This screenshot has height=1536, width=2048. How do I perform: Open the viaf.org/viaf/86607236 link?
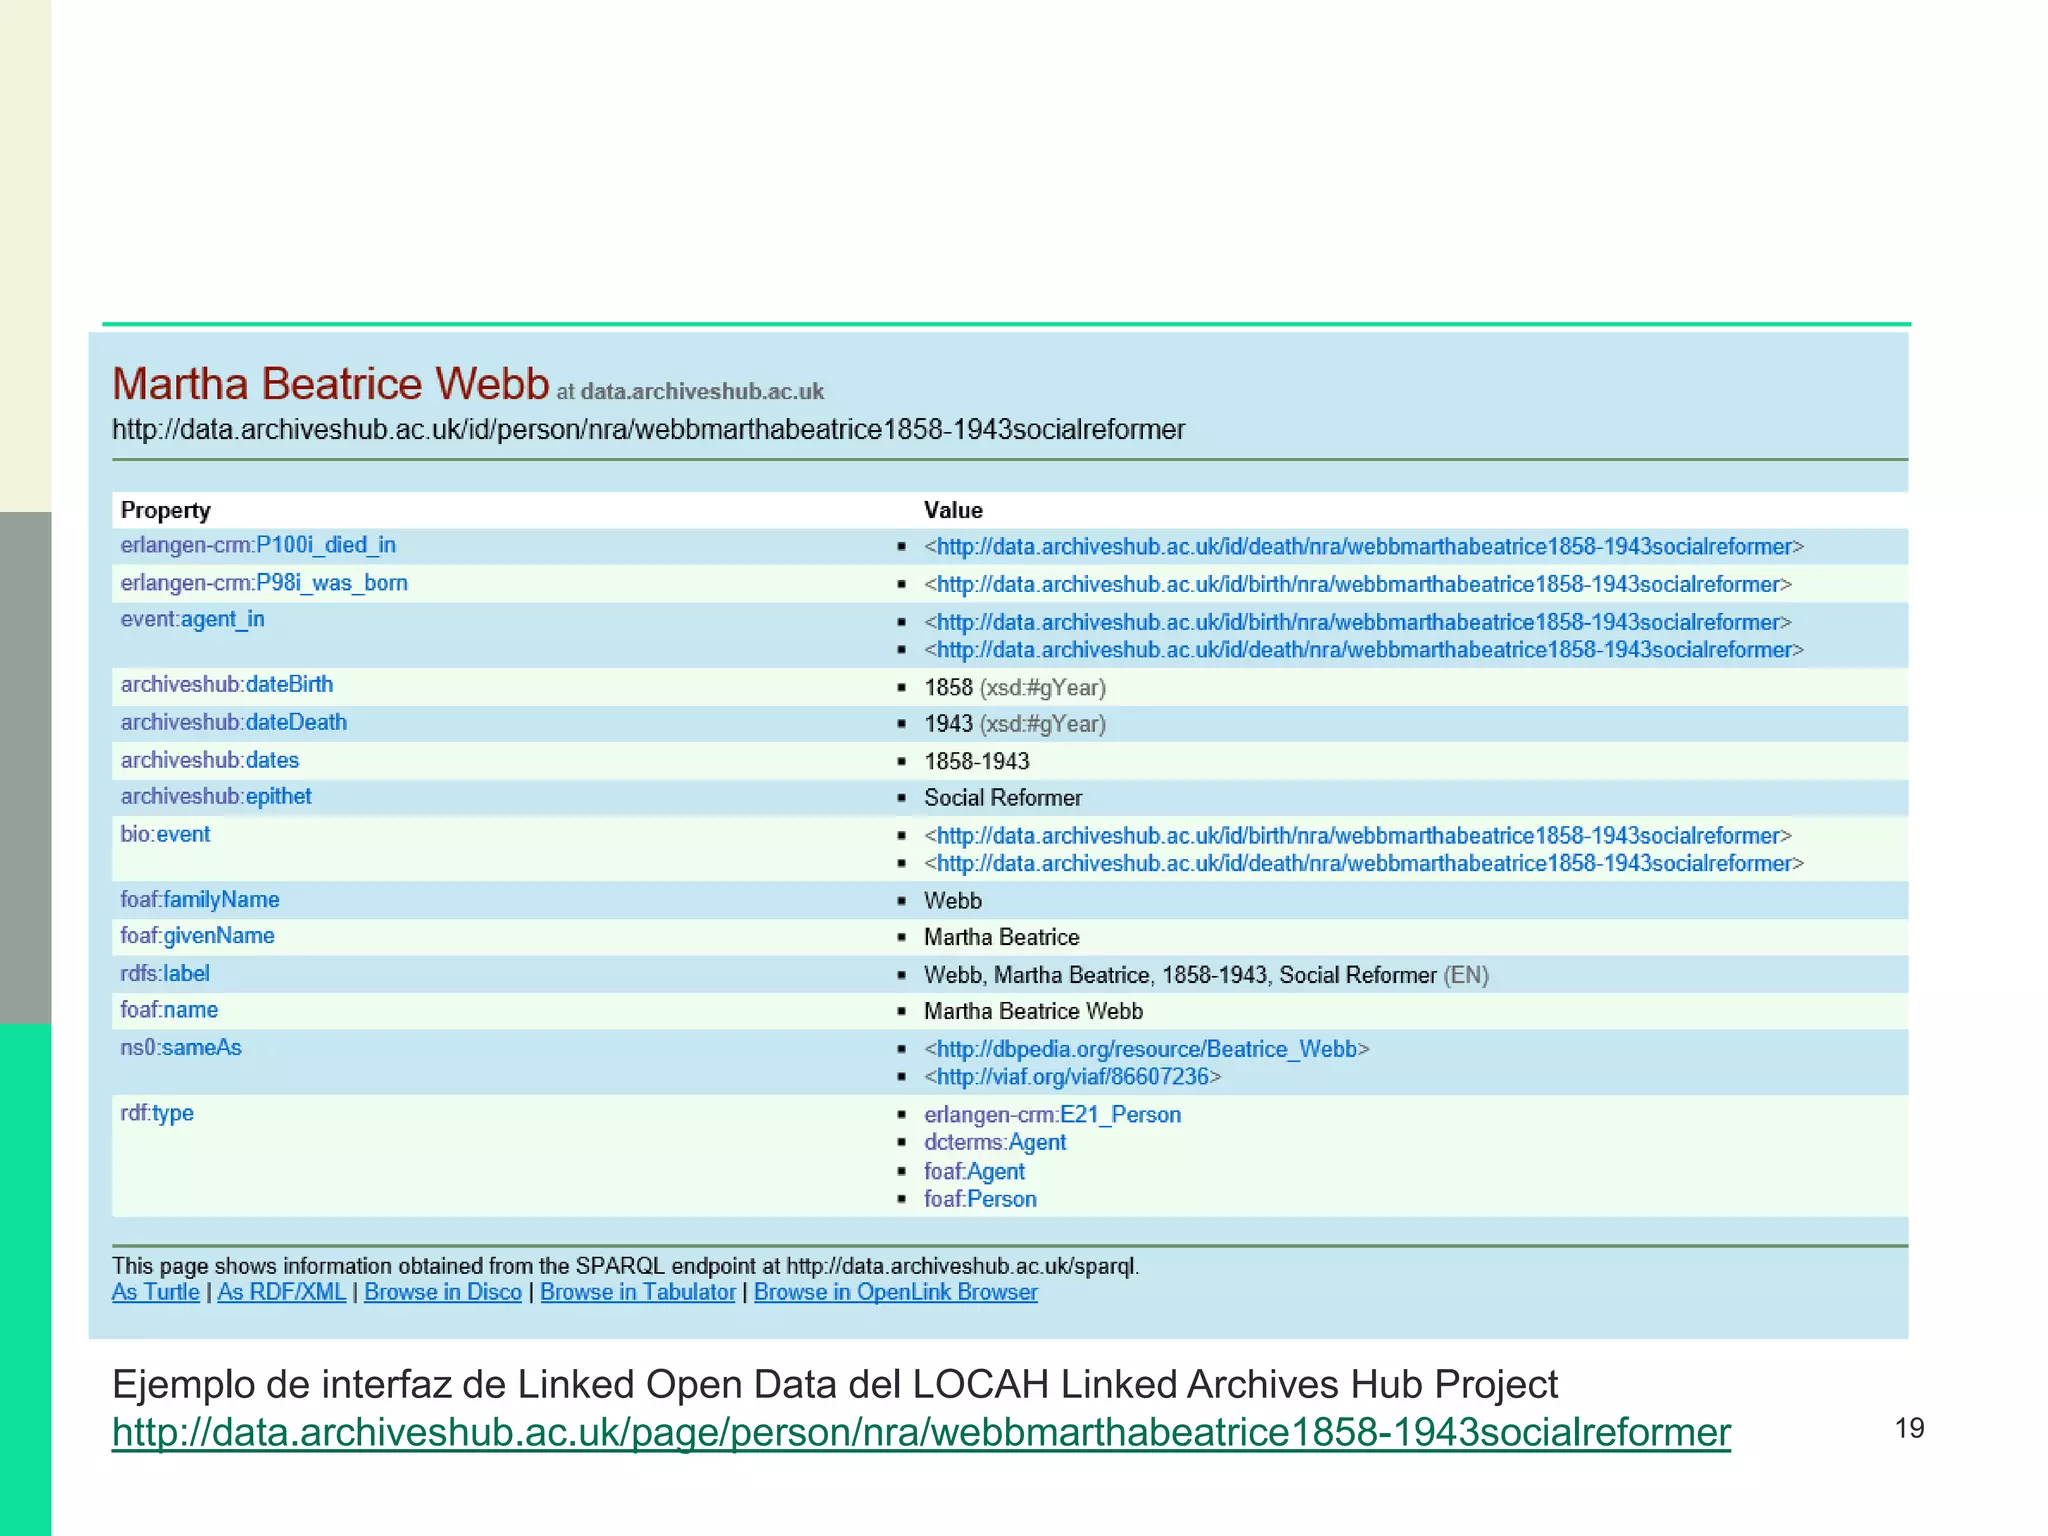(x=1073, y=1077)
